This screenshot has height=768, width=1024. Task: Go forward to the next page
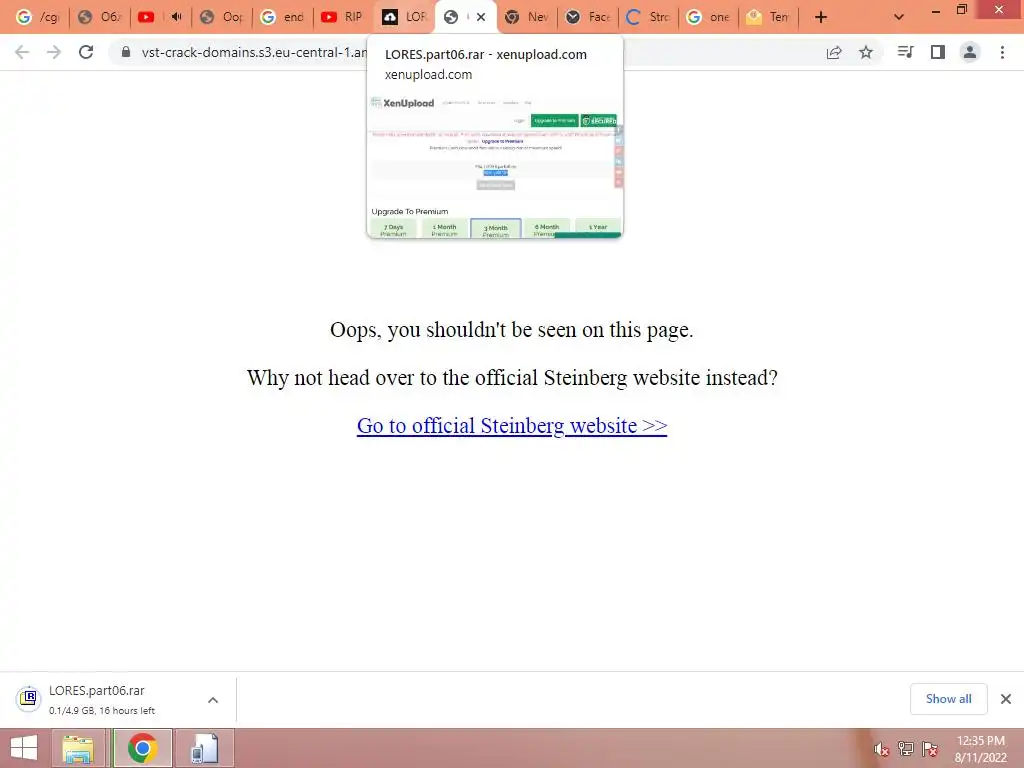tap(54, 52)
